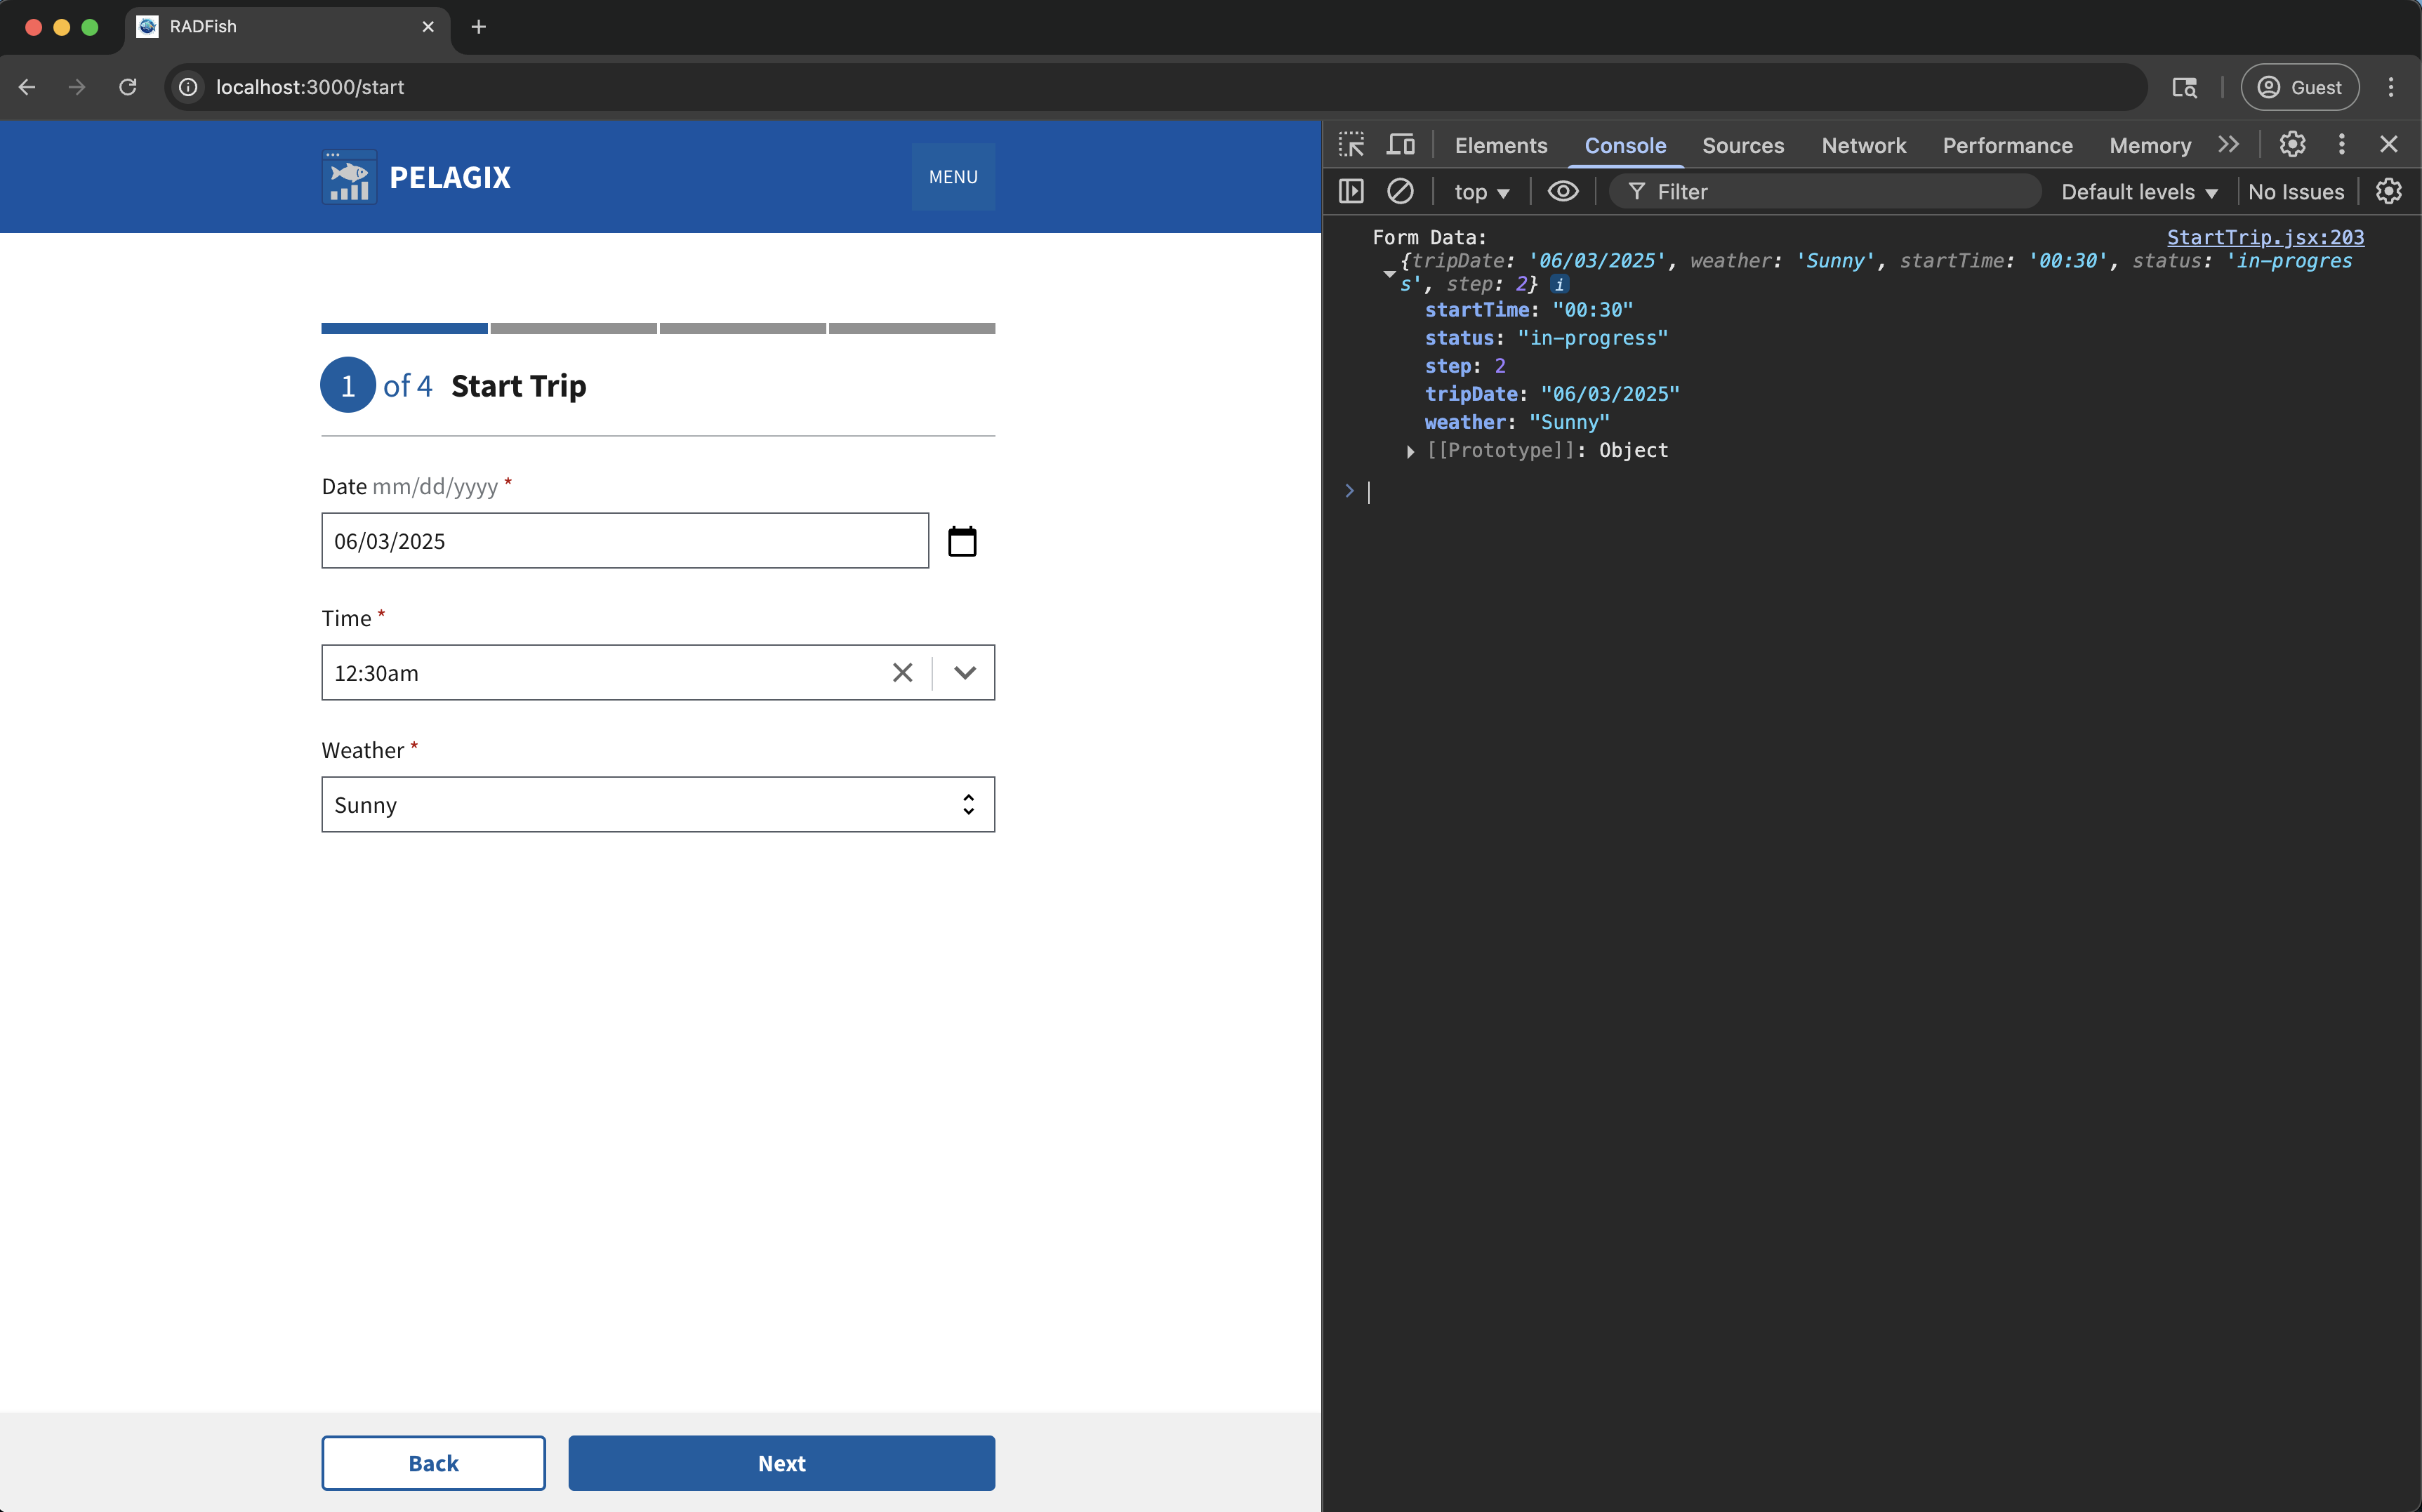Screen dimensions: 2422x1512
Task: Open the Create live expression eye icon
Action: 1563,191
